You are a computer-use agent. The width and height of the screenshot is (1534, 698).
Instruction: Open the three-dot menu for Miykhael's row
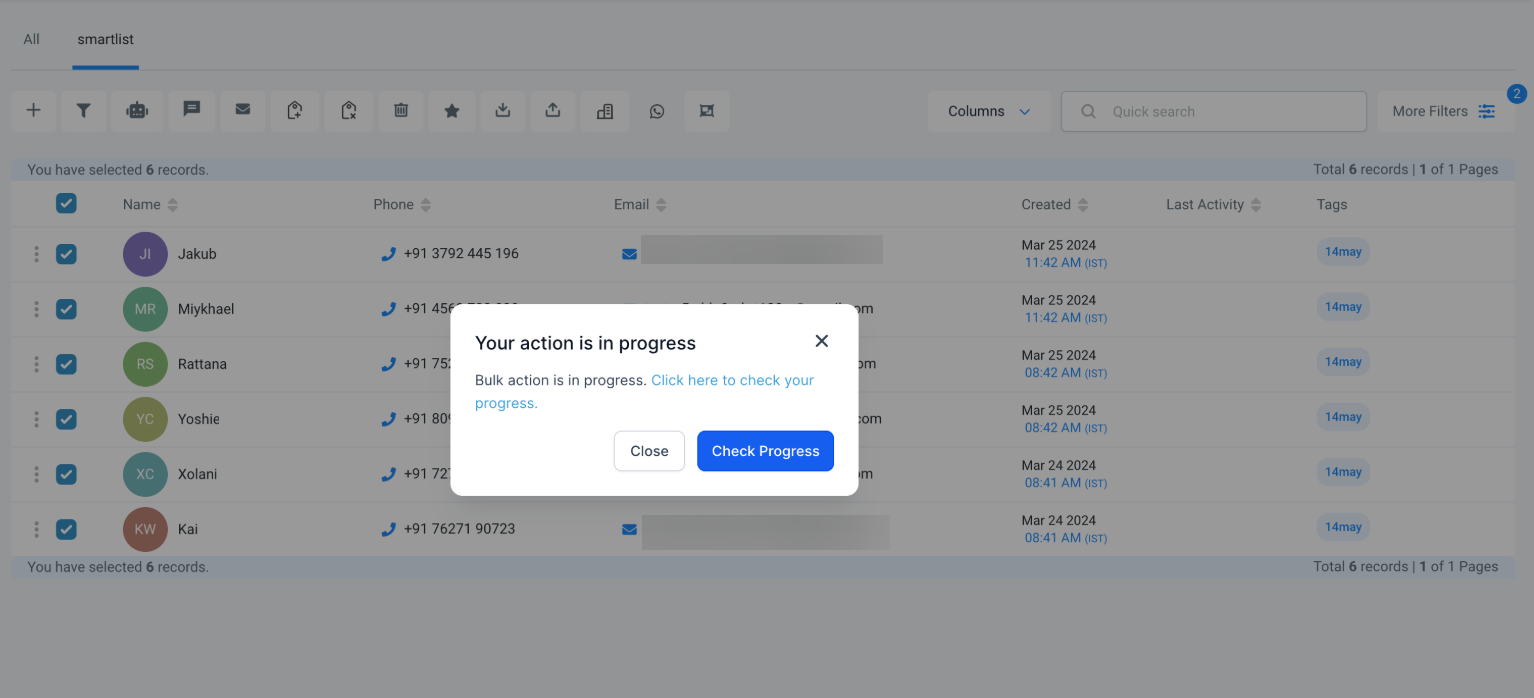click(x=37, y=309)
